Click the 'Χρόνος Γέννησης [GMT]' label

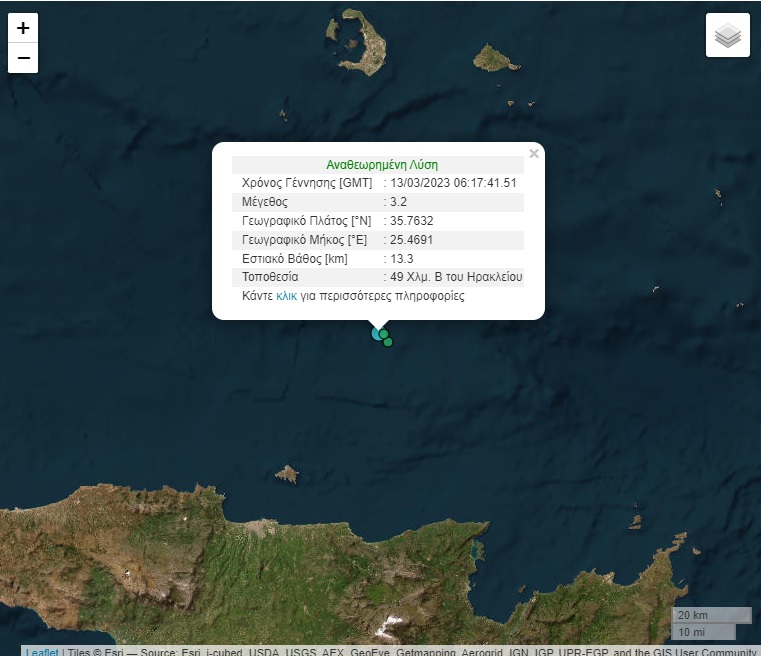tap(307, 183)
